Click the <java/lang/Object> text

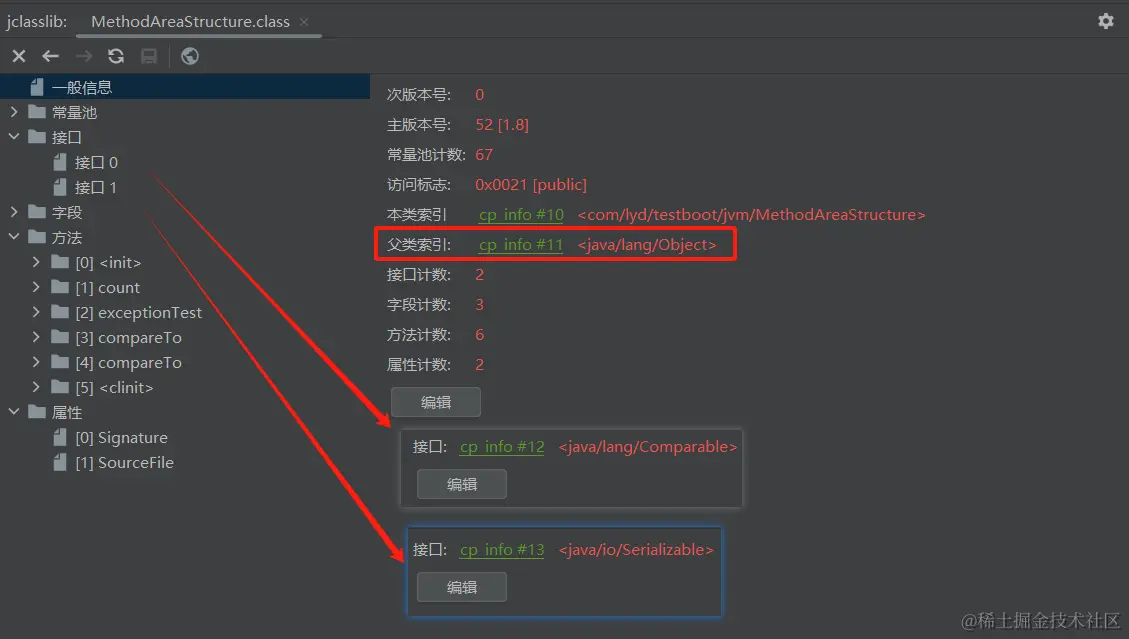[x=647, y=245]
